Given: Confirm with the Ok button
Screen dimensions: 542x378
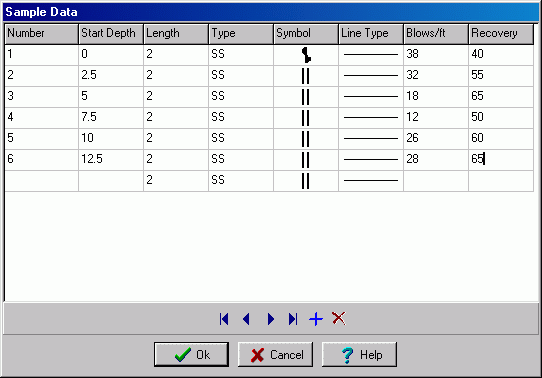Looking at the screenshot, I should point(191,355).
